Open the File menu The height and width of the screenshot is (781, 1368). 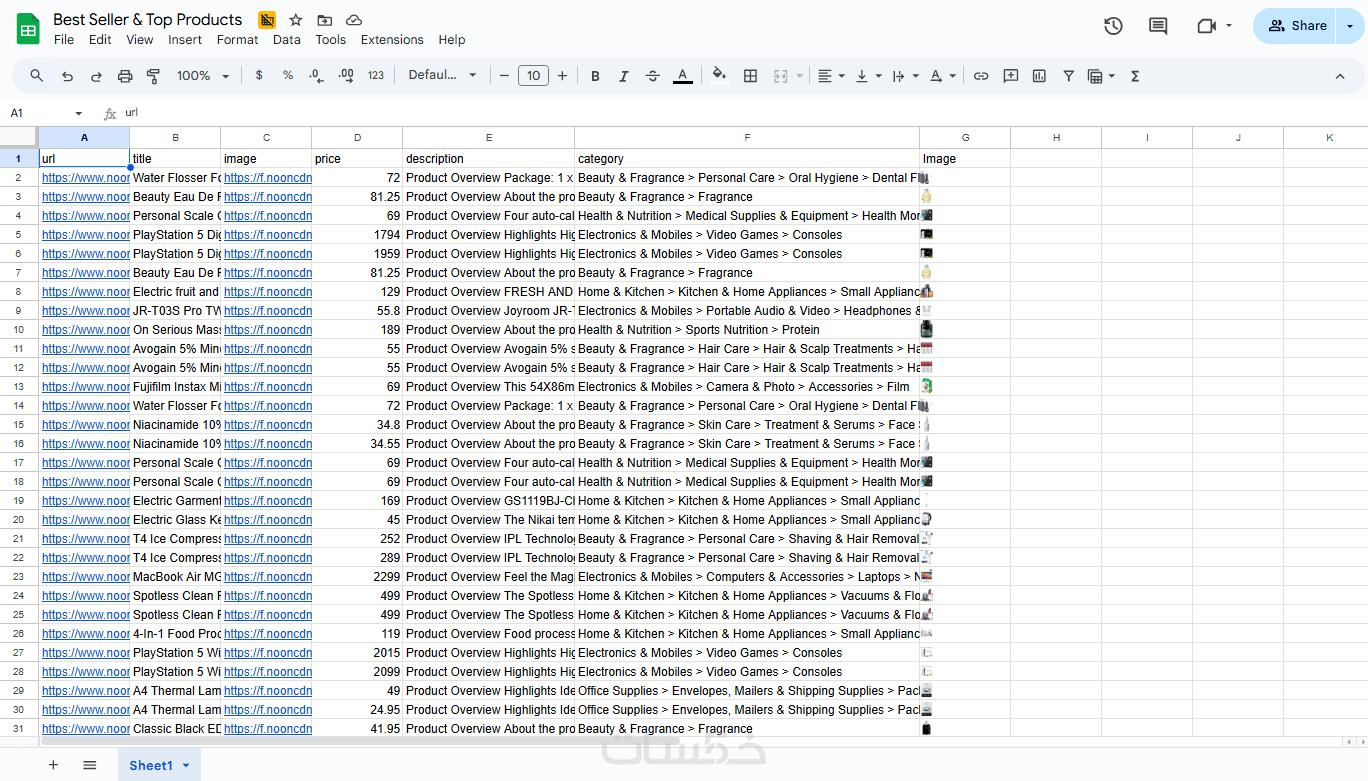(x=64, y=40)
